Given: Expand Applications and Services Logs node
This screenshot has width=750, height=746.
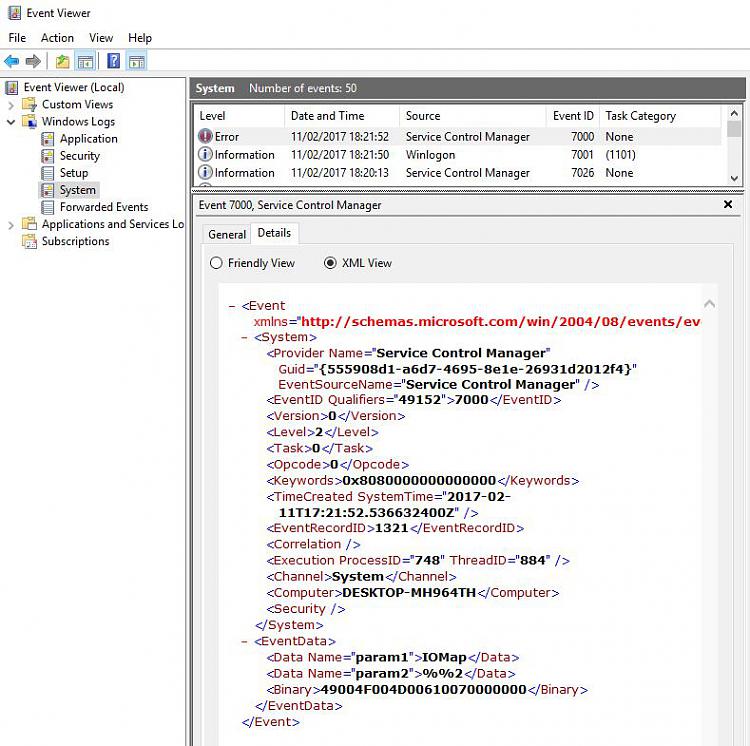Looking at the screenshot, I should pos(11,225).
